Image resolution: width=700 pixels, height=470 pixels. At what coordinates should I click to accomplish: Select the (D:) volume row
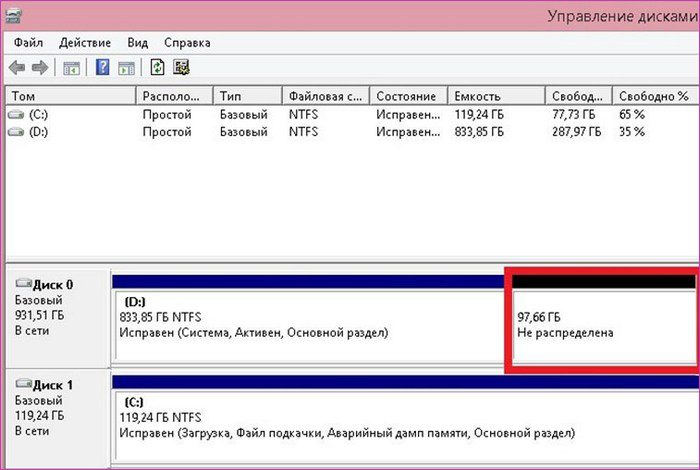click(352, 132)
